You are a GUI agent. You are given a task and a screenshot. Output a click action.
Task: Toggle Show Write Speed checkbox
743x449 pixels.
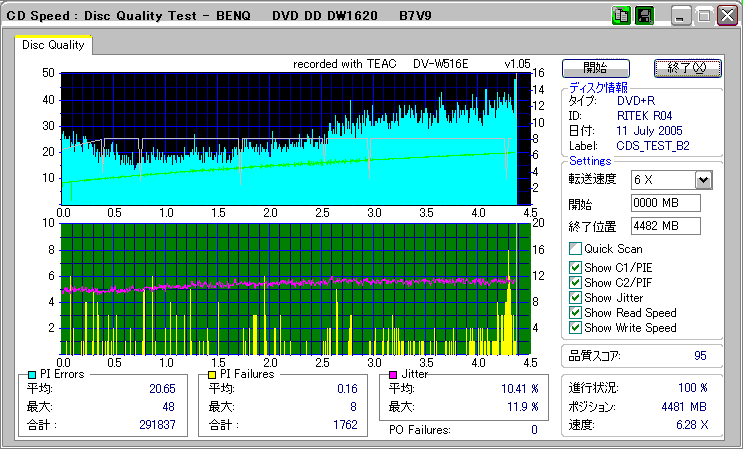pos(575,327)
